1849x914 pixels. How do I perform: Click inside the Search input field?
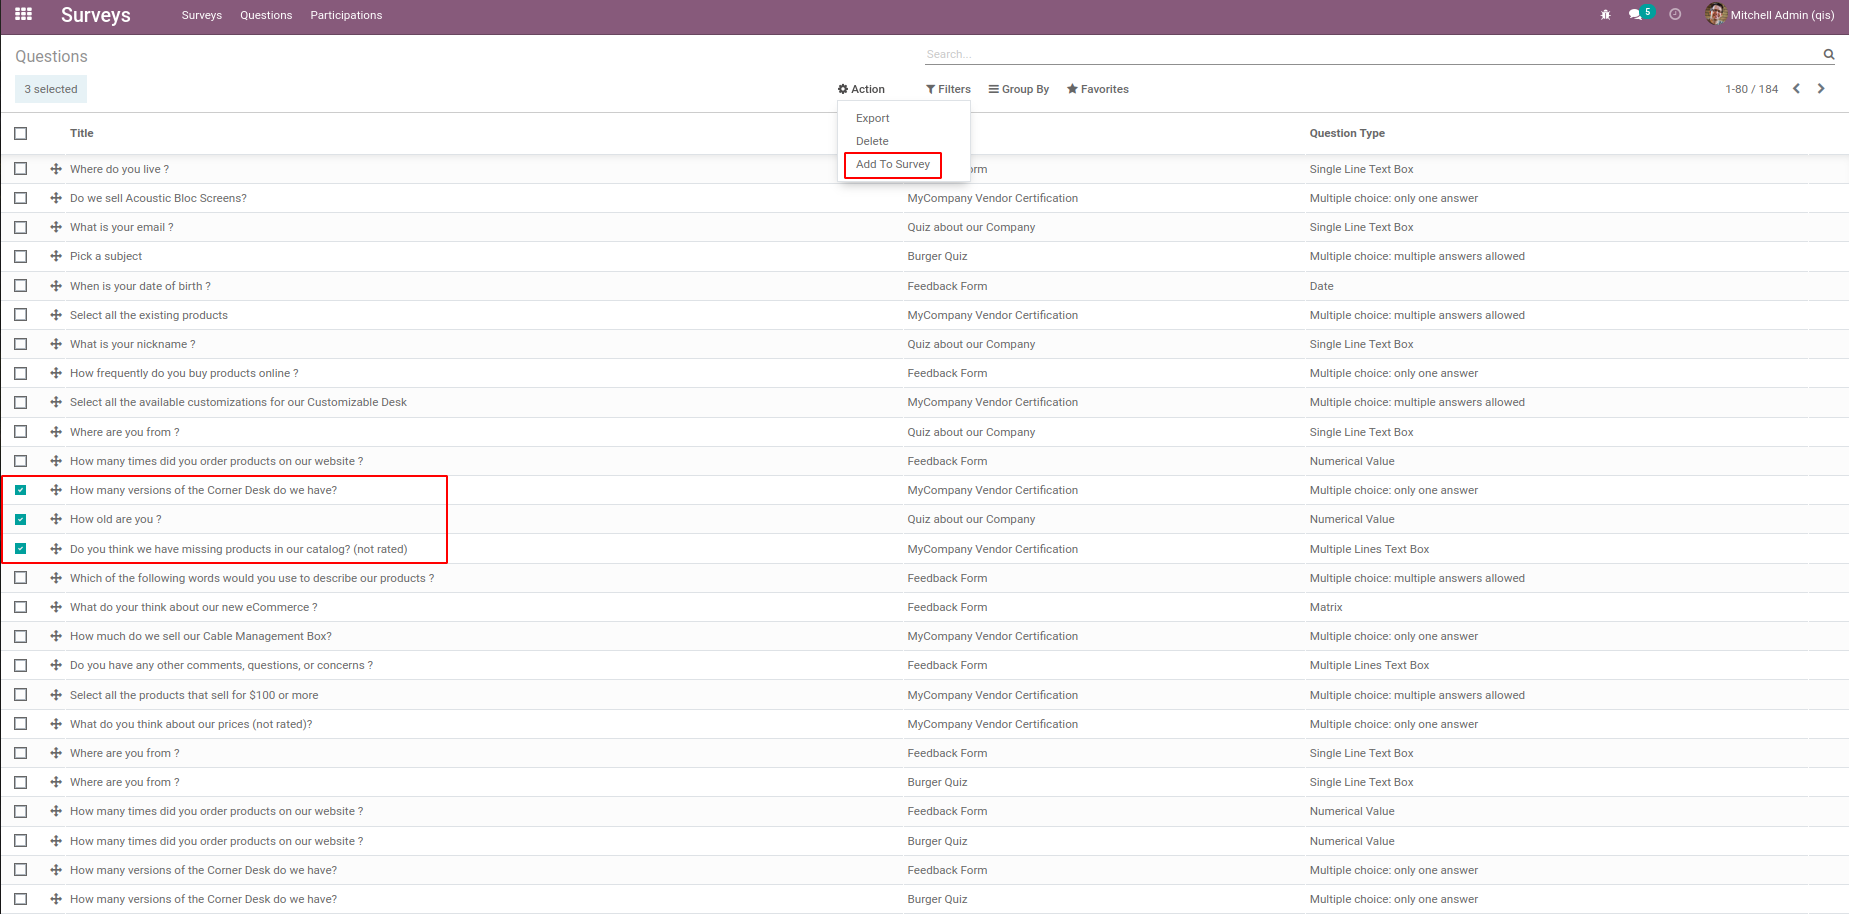[x=1370, y=55]
